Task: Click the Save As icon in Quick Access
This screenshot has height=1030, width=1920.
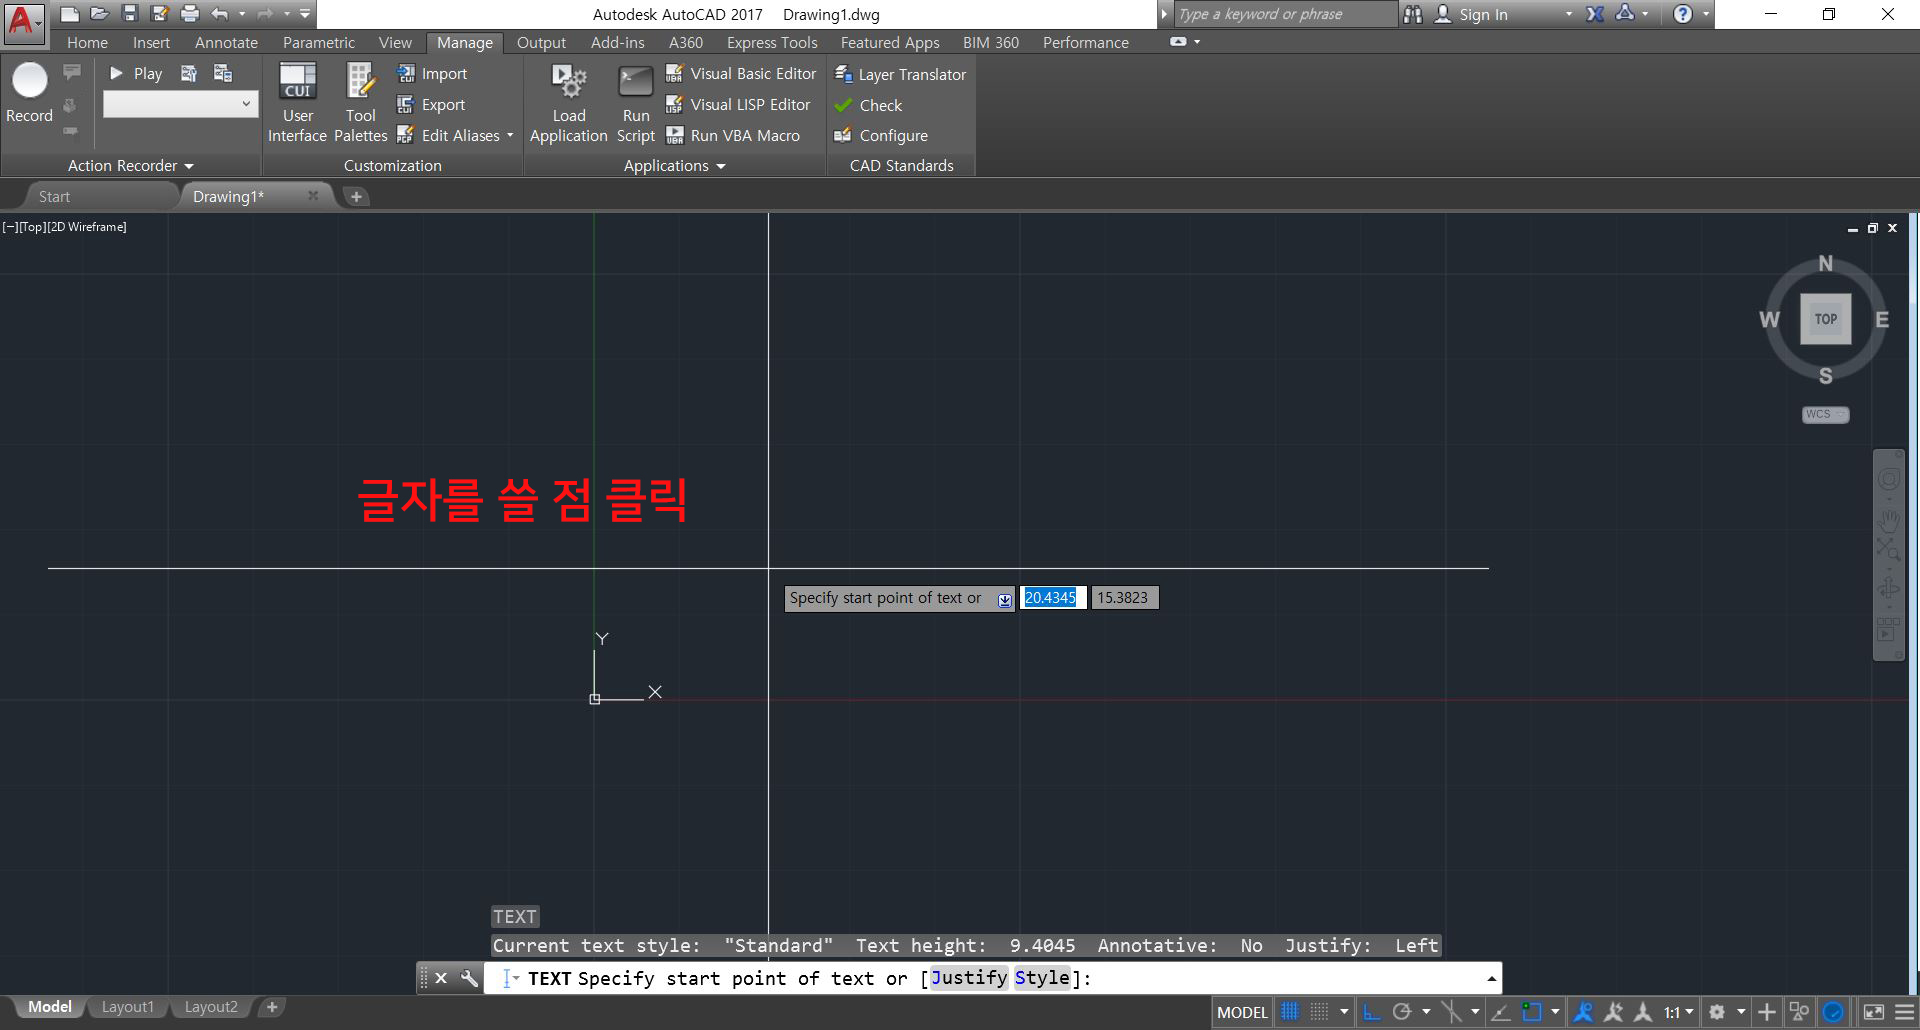Action: (x=159, y=14)
